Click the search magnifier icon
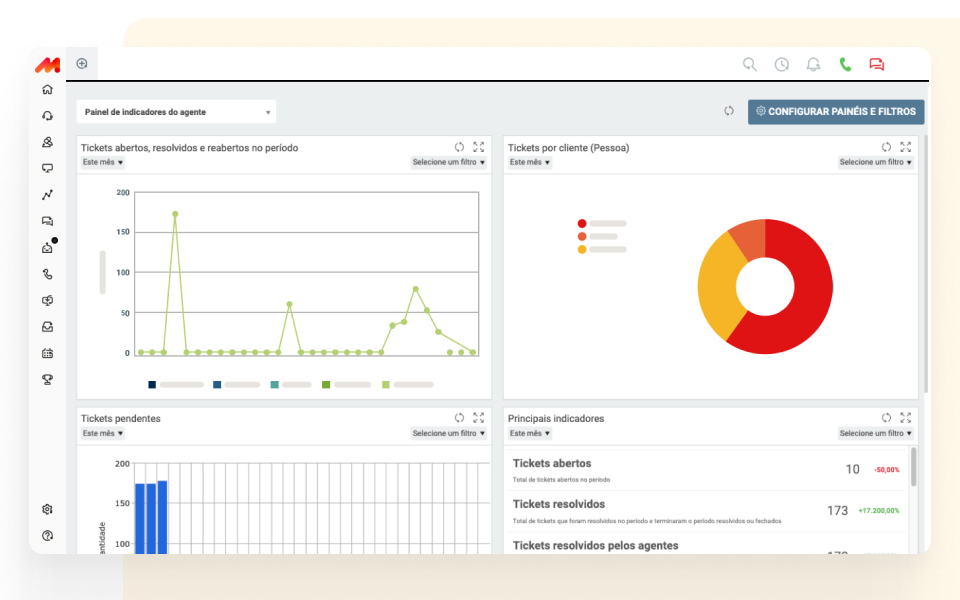 749,64
